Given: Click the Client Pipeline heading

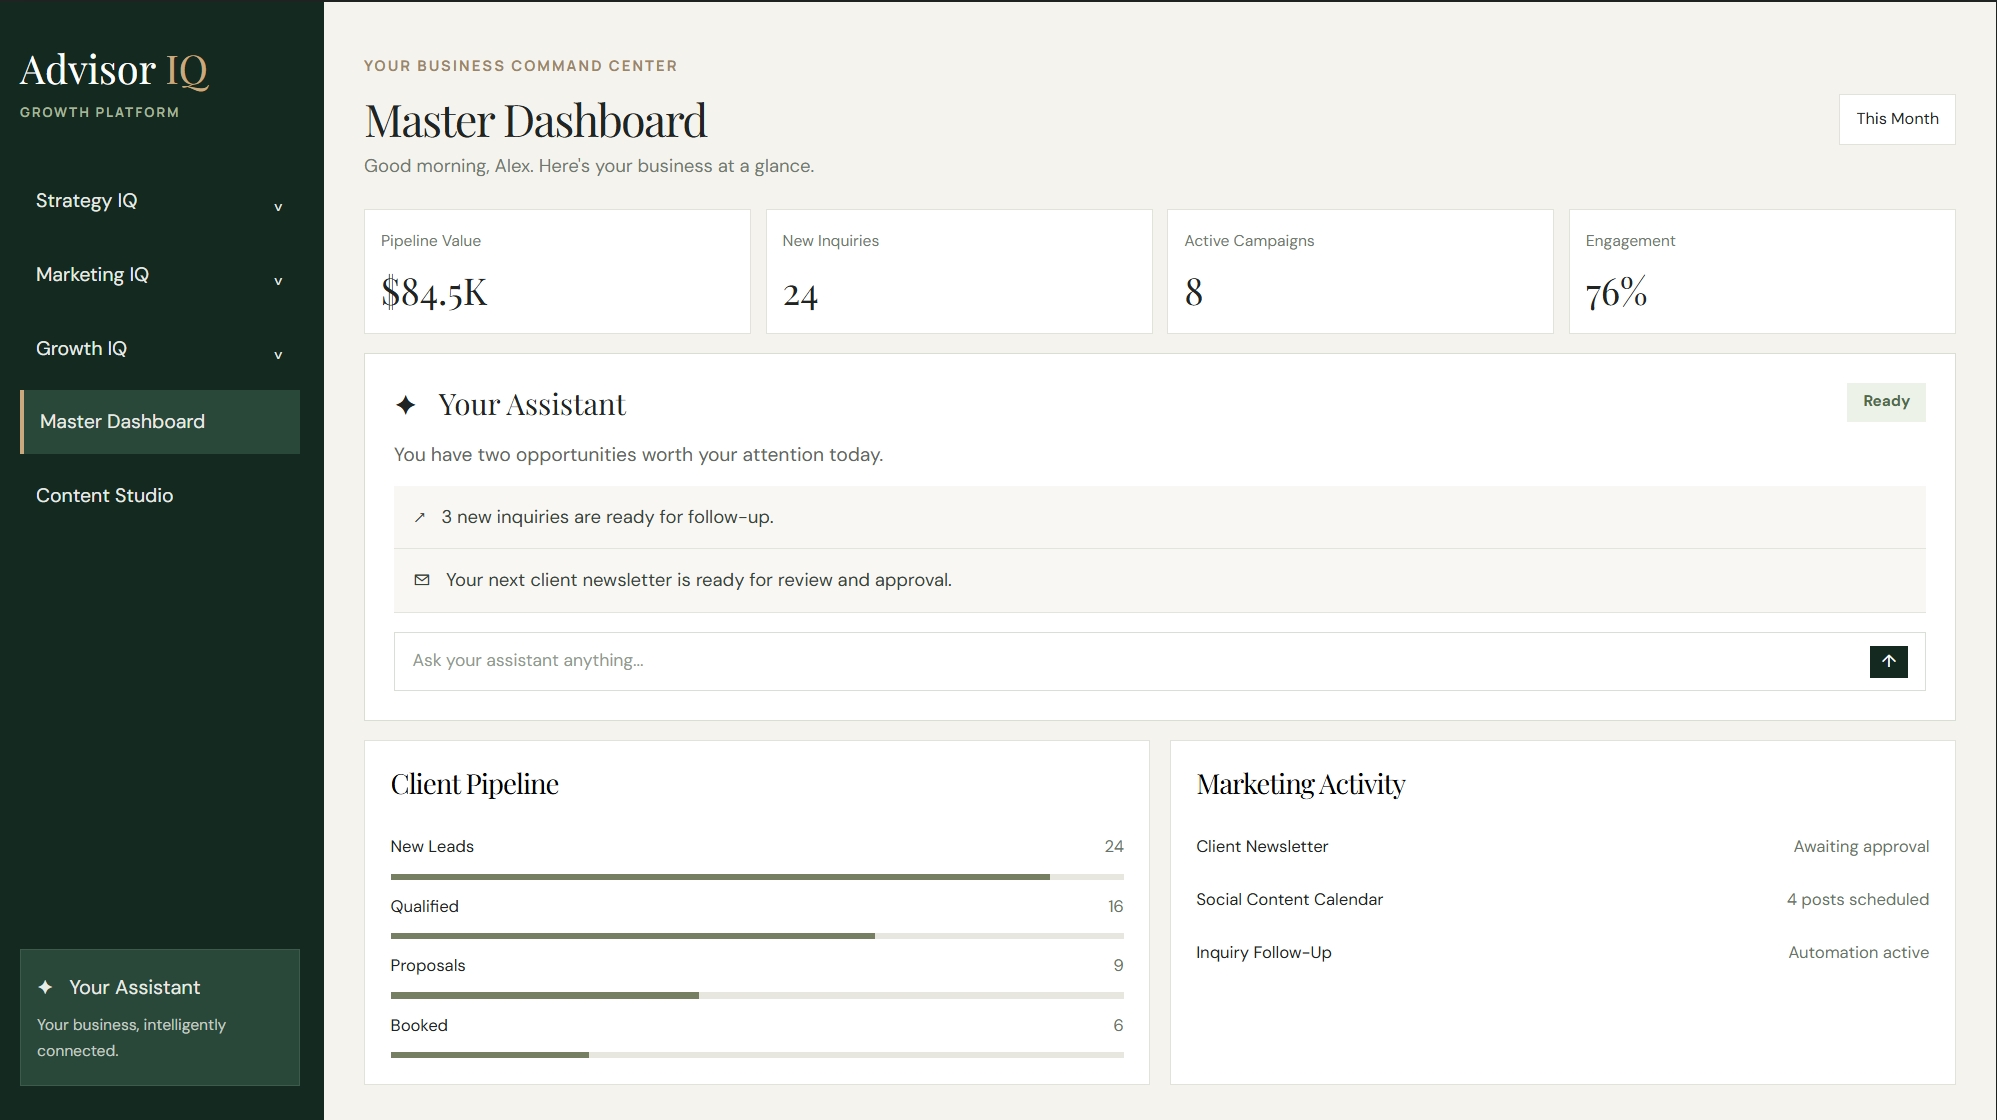Looking at the screenshot, I should click(474, 784).
